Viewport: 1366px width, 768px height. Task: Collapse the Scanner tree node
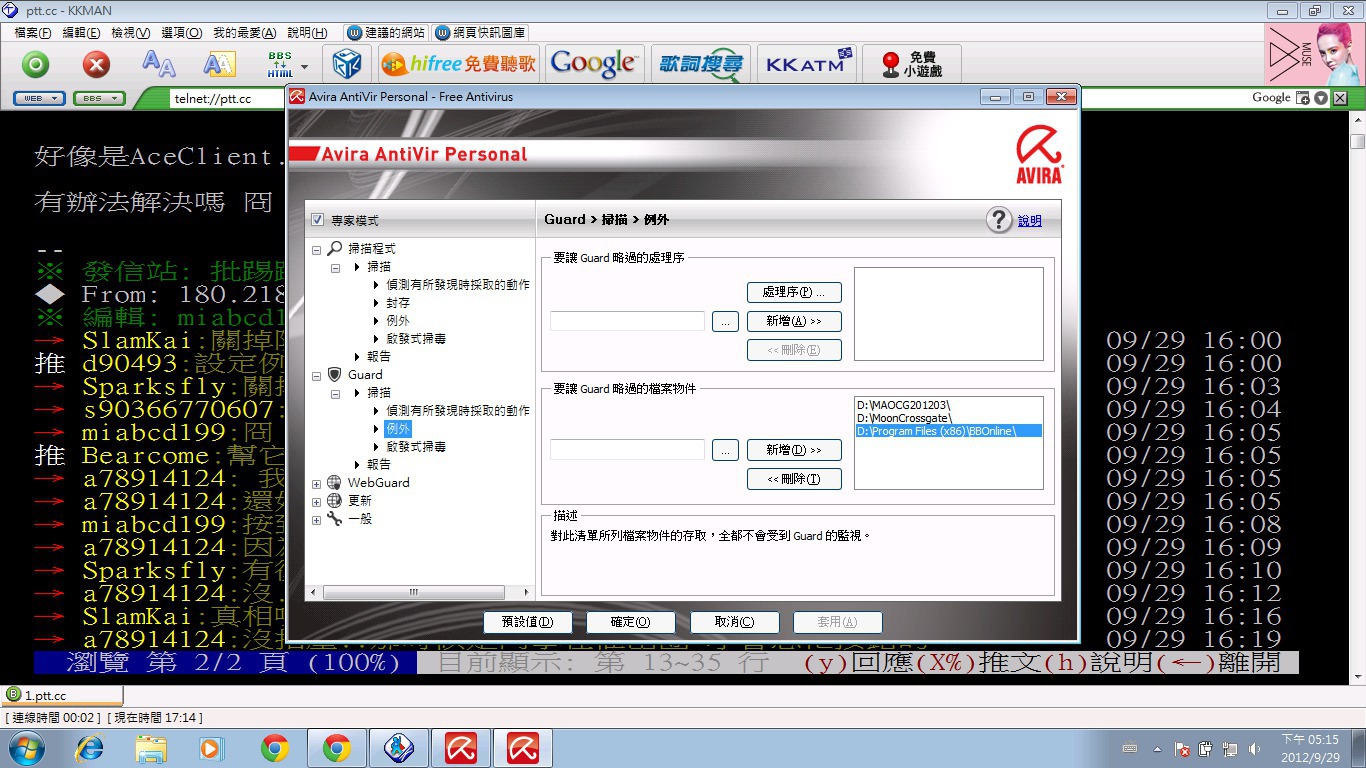point(317,250)
